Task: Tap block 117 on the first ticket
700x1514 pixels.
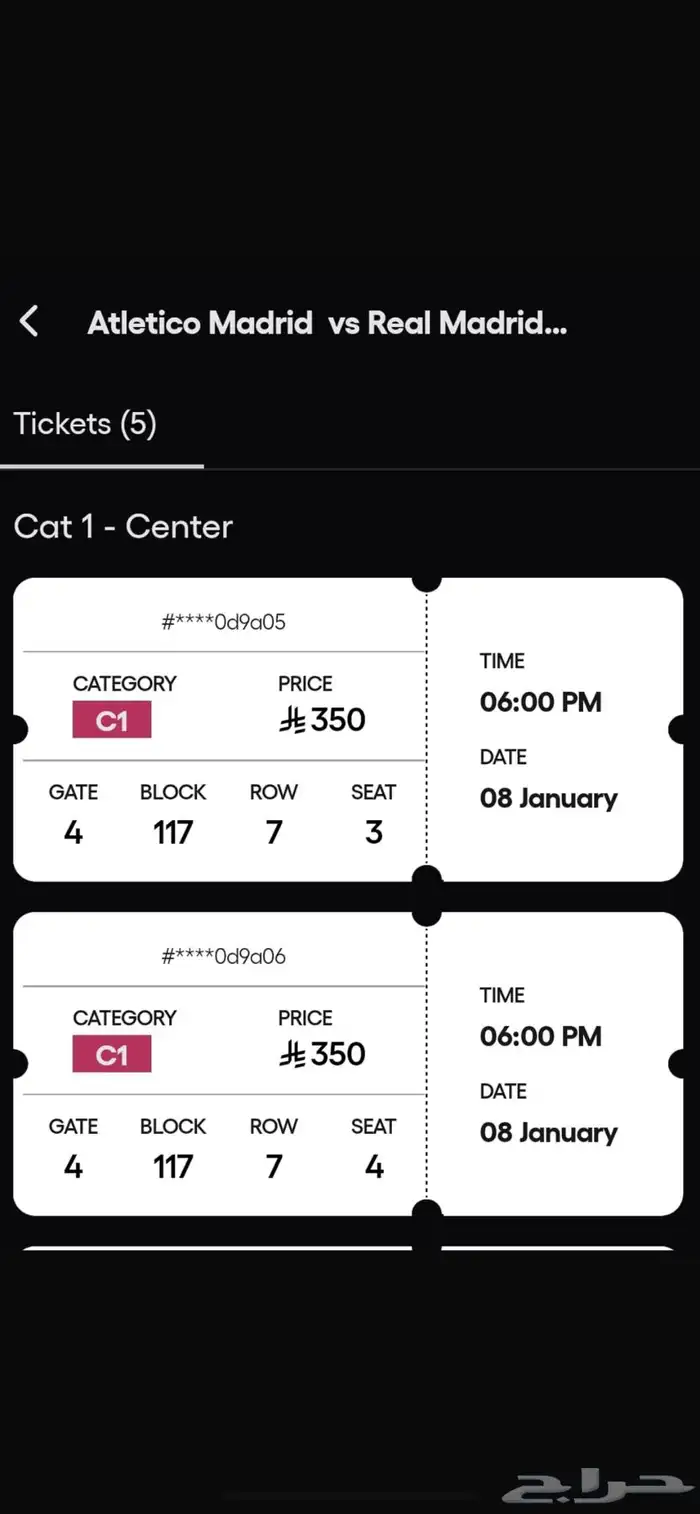Action: 173,832
